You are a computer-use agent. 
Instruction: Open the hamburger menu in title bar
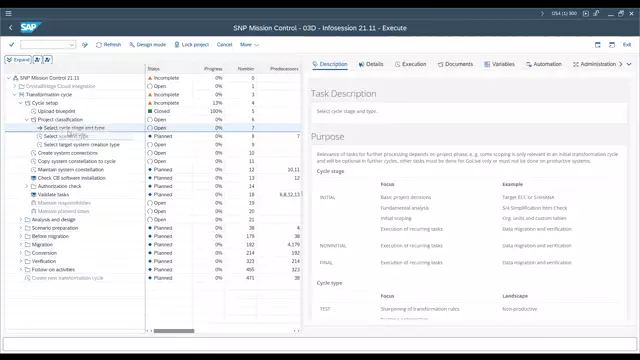[x=8, y=13]
